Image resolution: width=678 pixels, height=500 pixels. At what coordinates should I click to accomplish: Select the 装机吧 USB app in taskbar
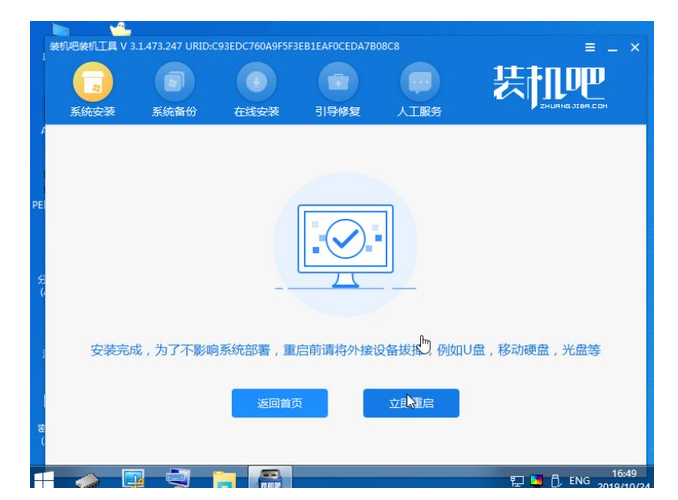[x=270, y=477]
